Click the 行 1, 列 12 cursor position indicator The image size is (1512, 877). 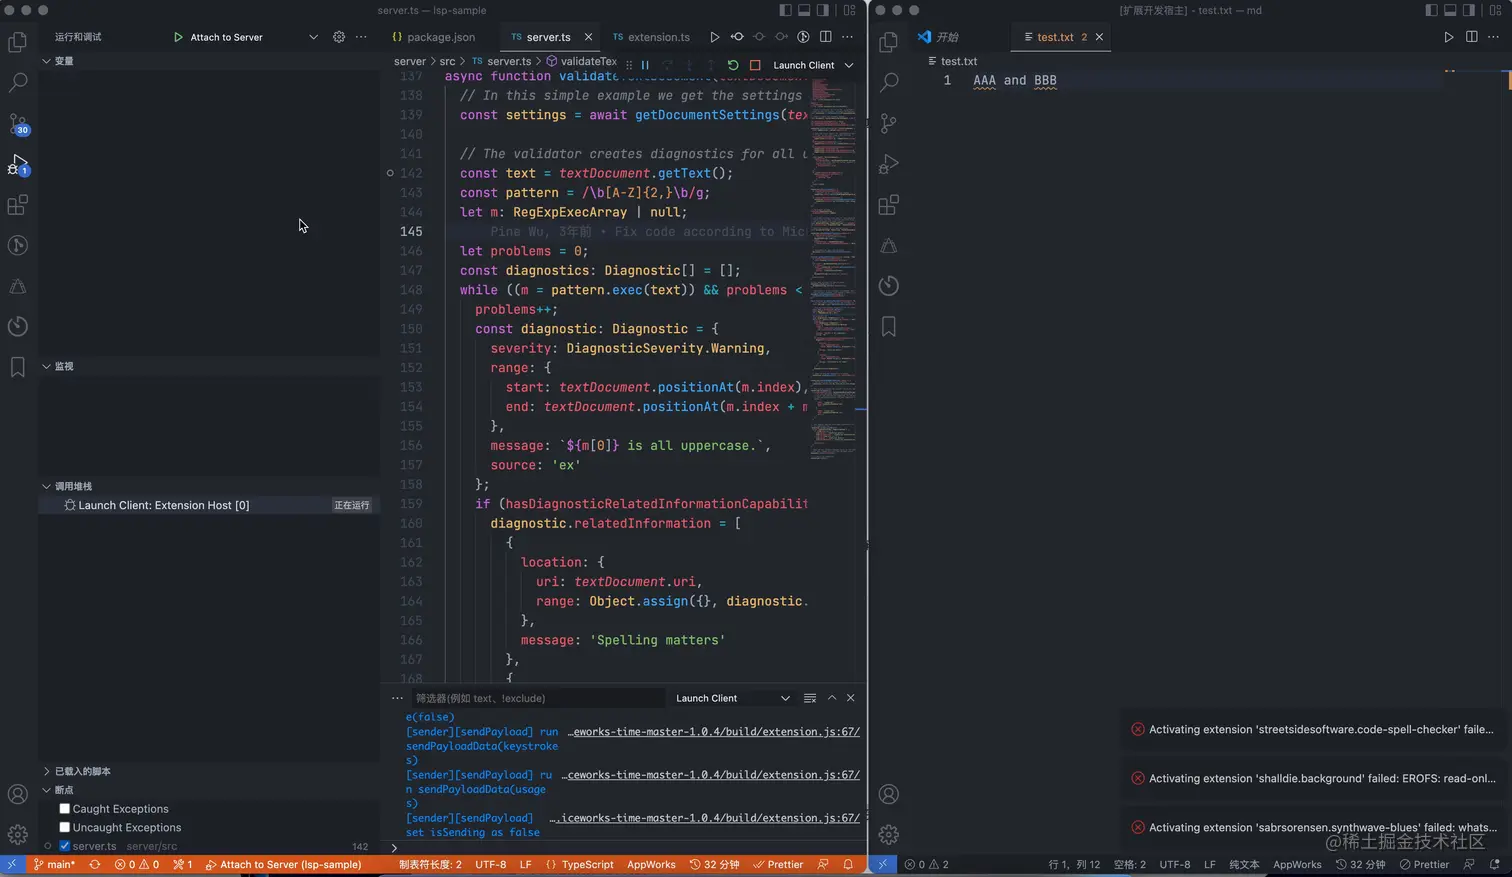click(1074, 865)
